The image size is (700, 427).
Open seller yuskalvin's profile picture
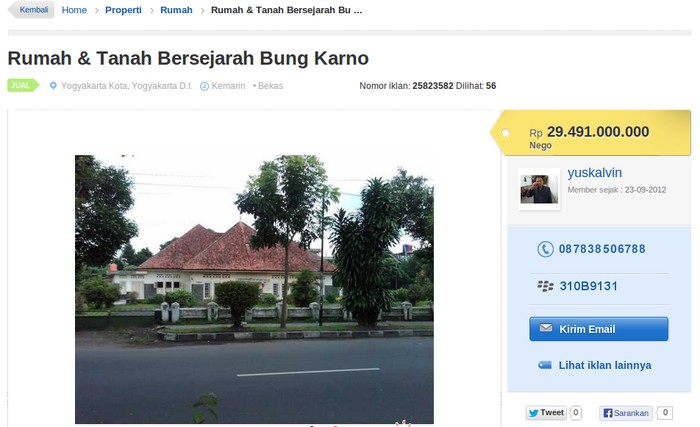point(539,189)
